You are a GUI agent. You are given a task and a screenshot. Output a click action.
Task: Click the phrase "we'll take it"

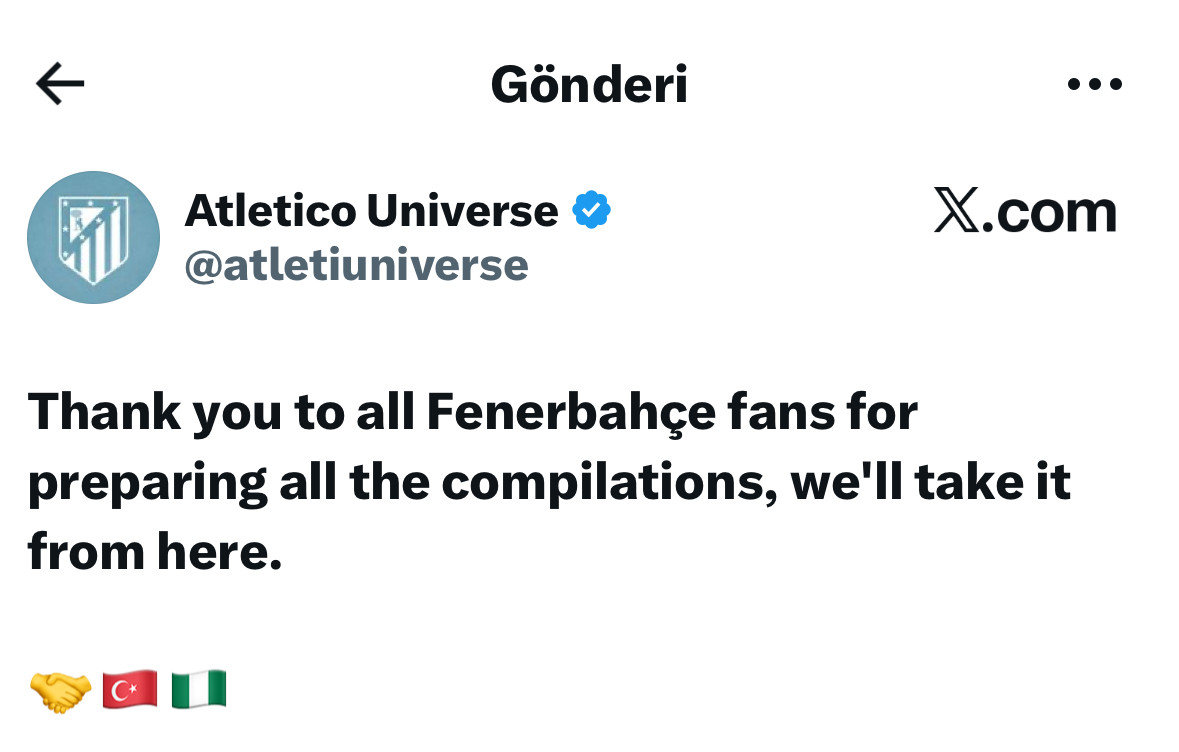tap(930, 482)
